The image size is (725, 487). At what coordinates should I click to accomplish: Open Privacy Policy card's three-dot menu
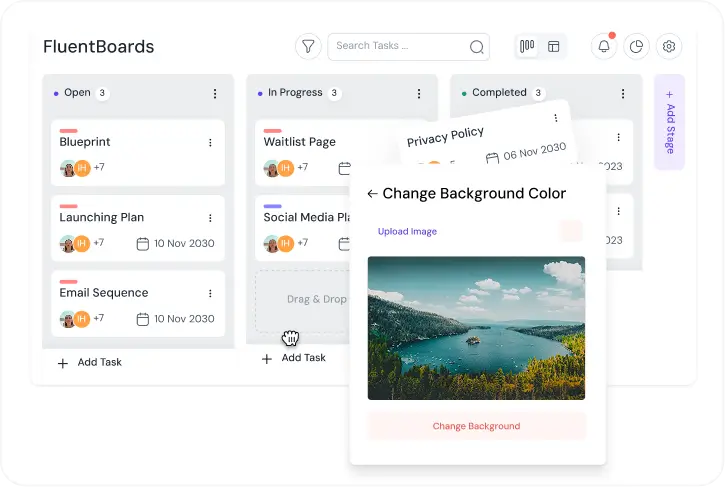(x=555, y=118)
